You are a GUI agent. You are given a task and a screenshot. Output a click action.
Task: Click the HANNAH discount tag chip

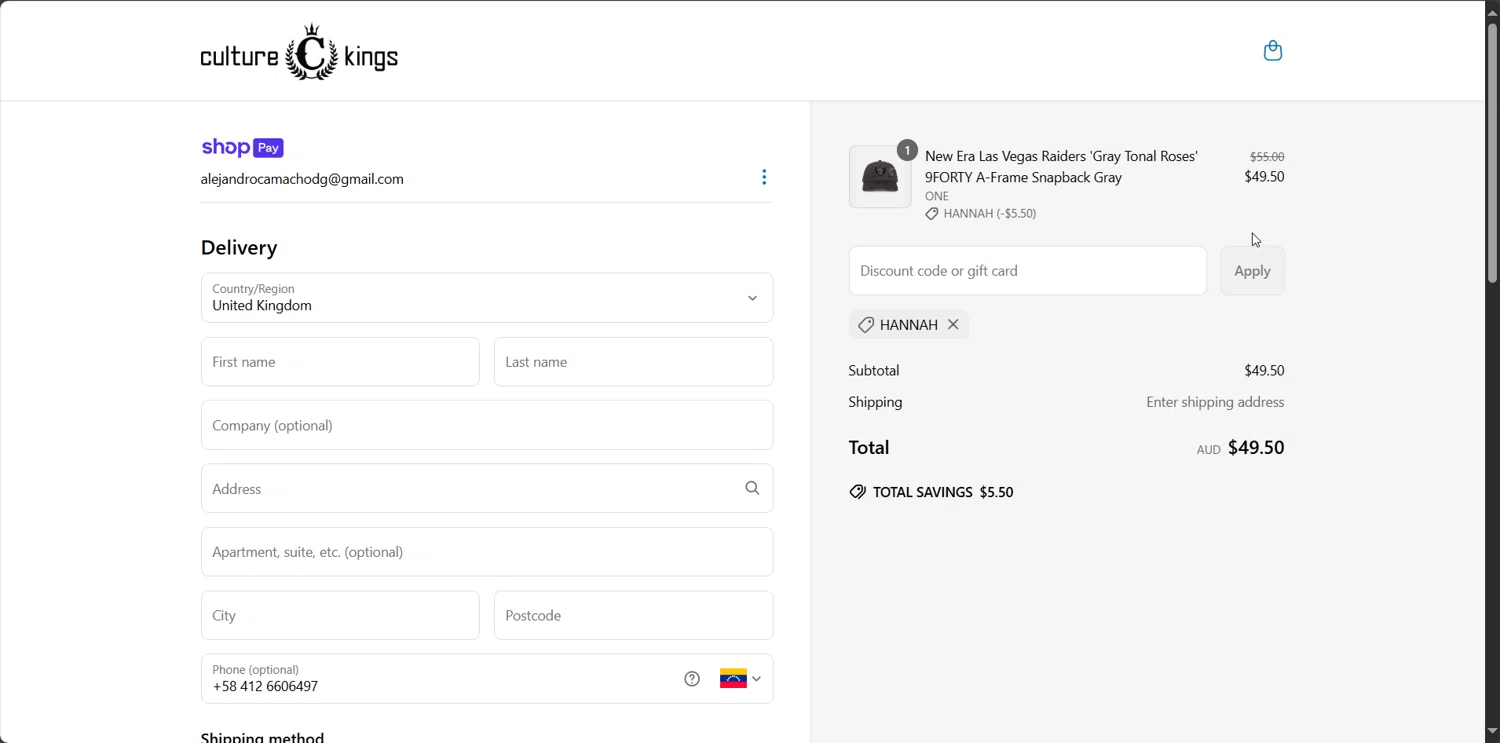(x=908, y=324)
